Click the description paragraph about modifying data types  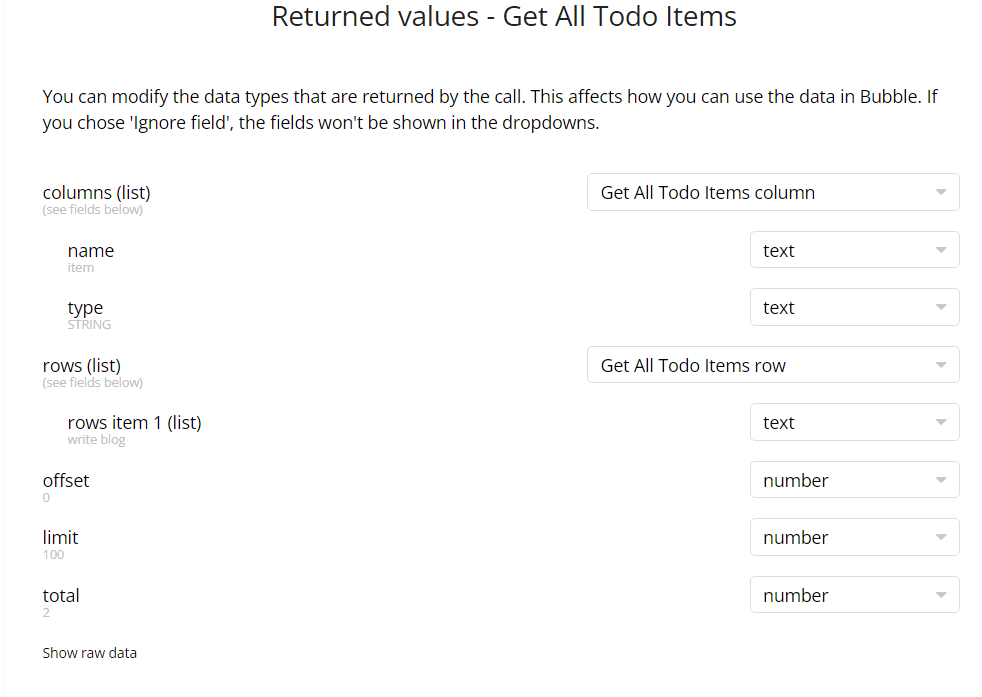pos(490,111)
